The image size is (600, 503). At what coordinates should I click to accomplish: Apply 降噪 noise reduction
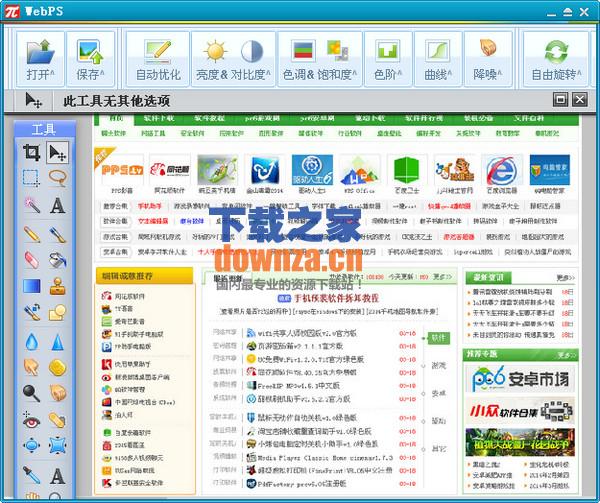pyautogui.click(x=488, y=59)
